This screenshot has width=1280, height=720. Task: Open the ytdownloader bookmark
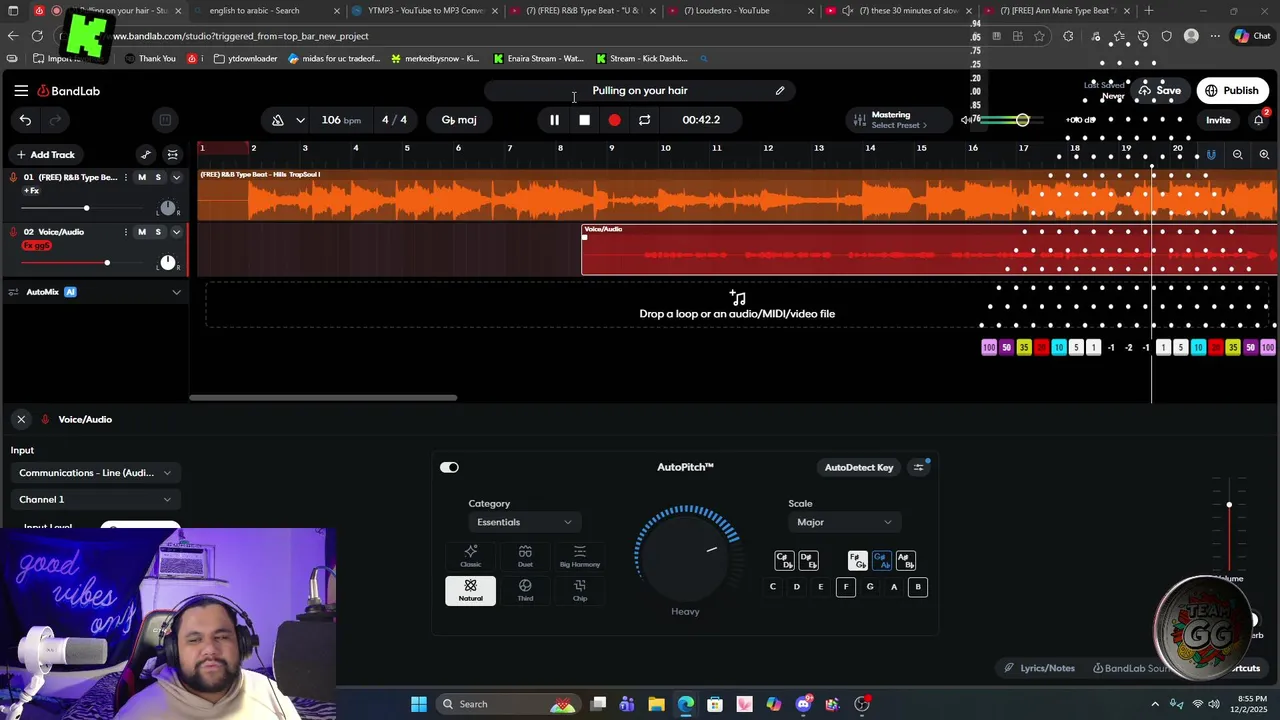(244, 59)
